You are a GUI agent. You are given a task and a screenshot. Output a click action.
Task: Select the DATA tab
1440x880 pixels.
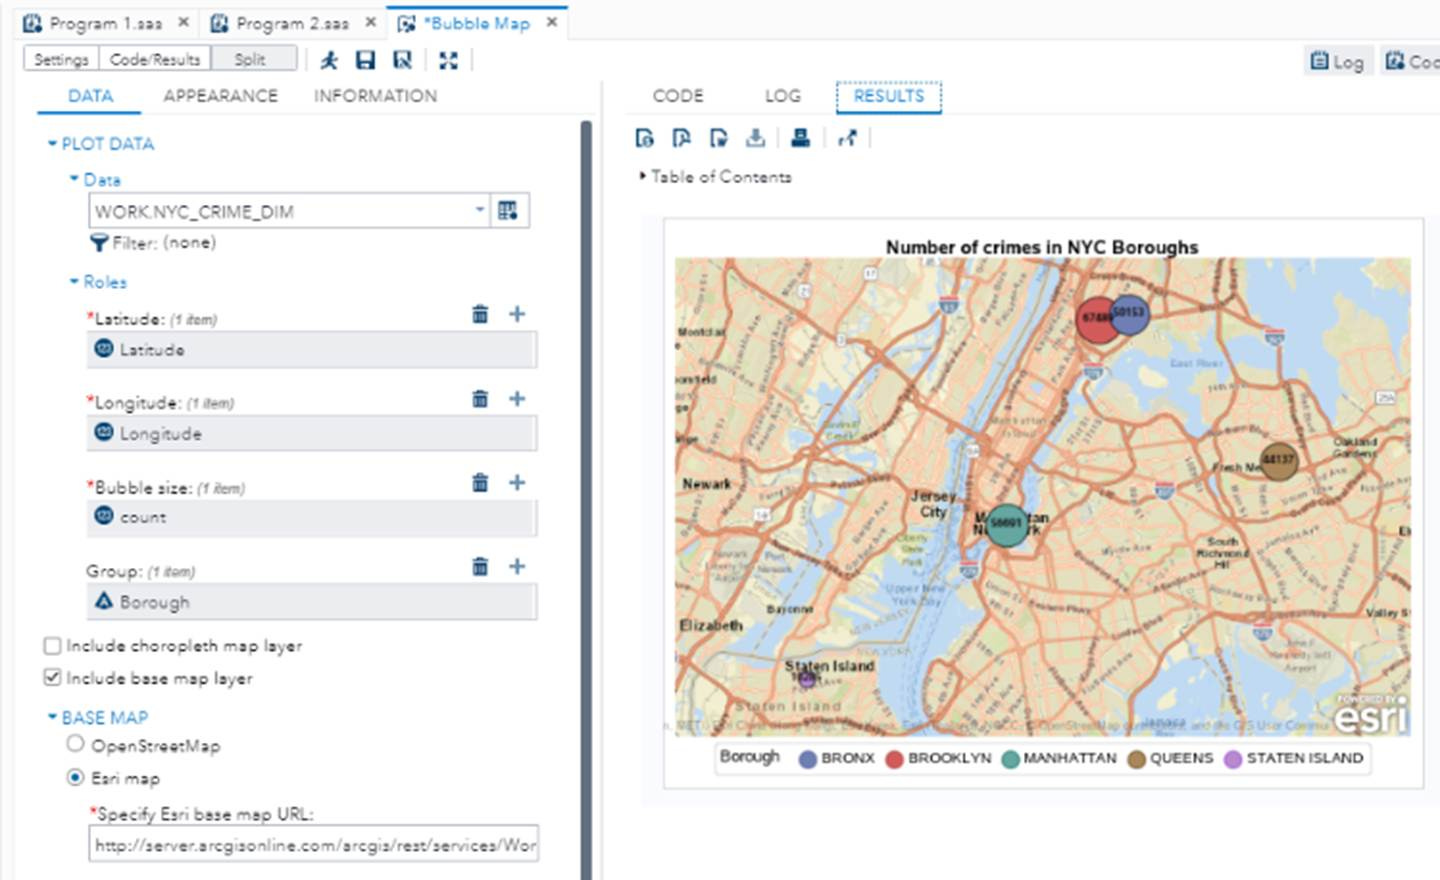point(90,96)
